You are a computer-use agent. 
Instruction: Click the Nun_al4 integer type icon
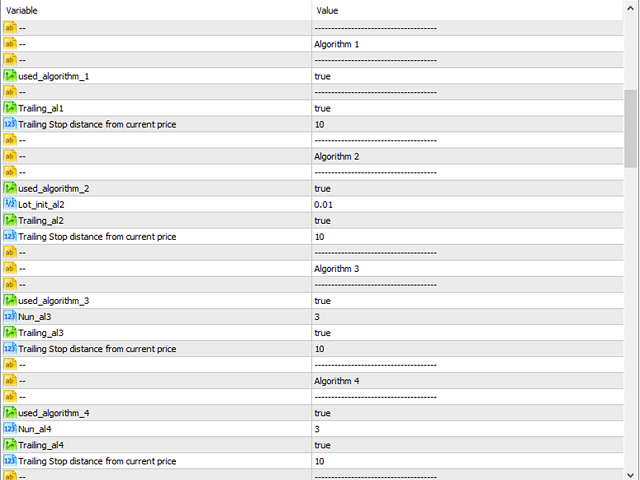point(9,429)
